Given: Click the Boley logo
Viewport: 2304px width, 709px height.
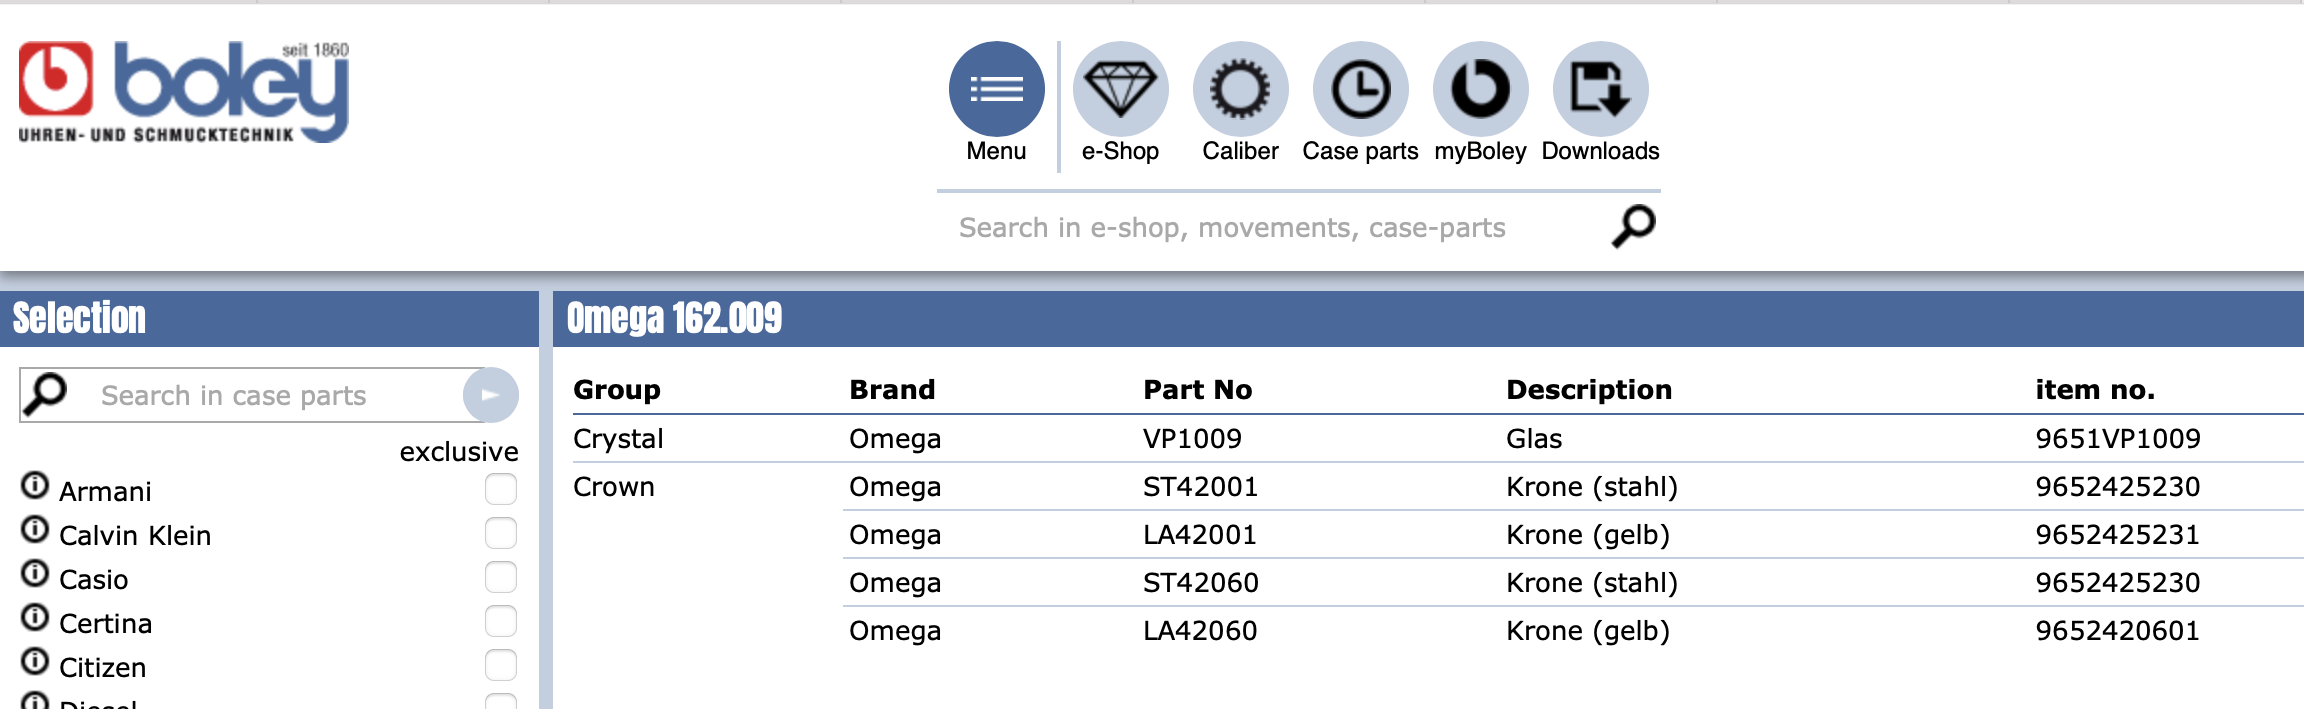Looking at the screenshot, I should pyautogui.click(x=184, y=92).
